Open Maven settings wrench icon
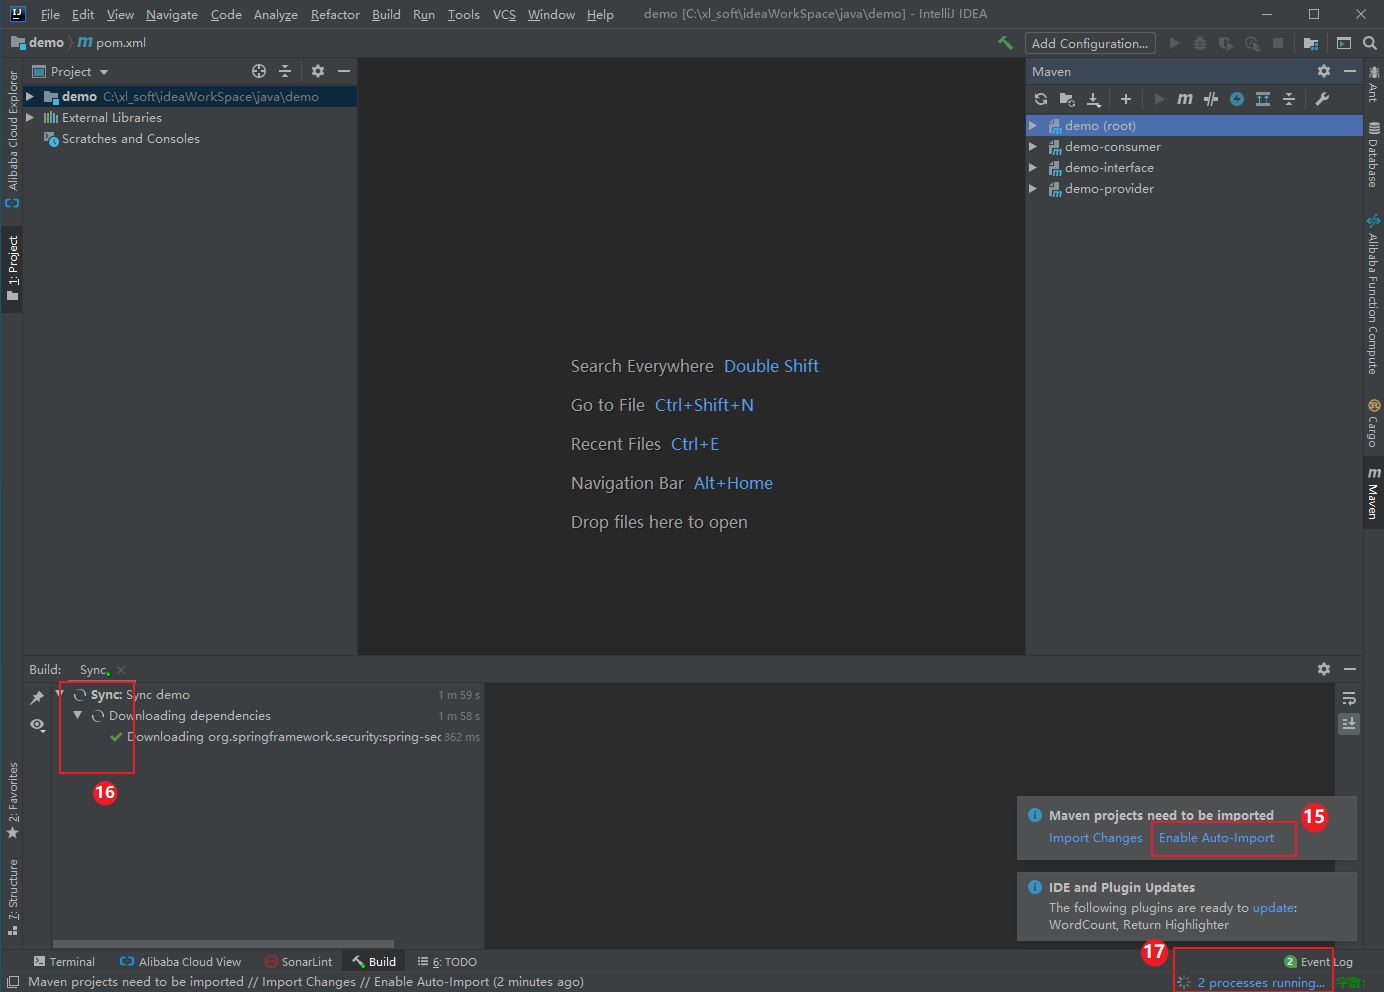This screenshot has width=1384, height=992. (x=1322, y=99)
